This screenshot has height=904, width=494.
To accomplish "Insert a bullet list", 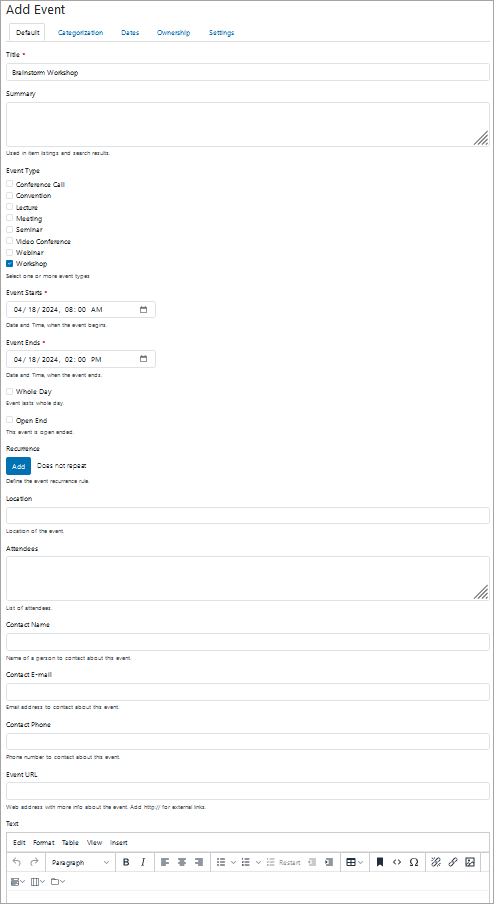I will point(221,862).
